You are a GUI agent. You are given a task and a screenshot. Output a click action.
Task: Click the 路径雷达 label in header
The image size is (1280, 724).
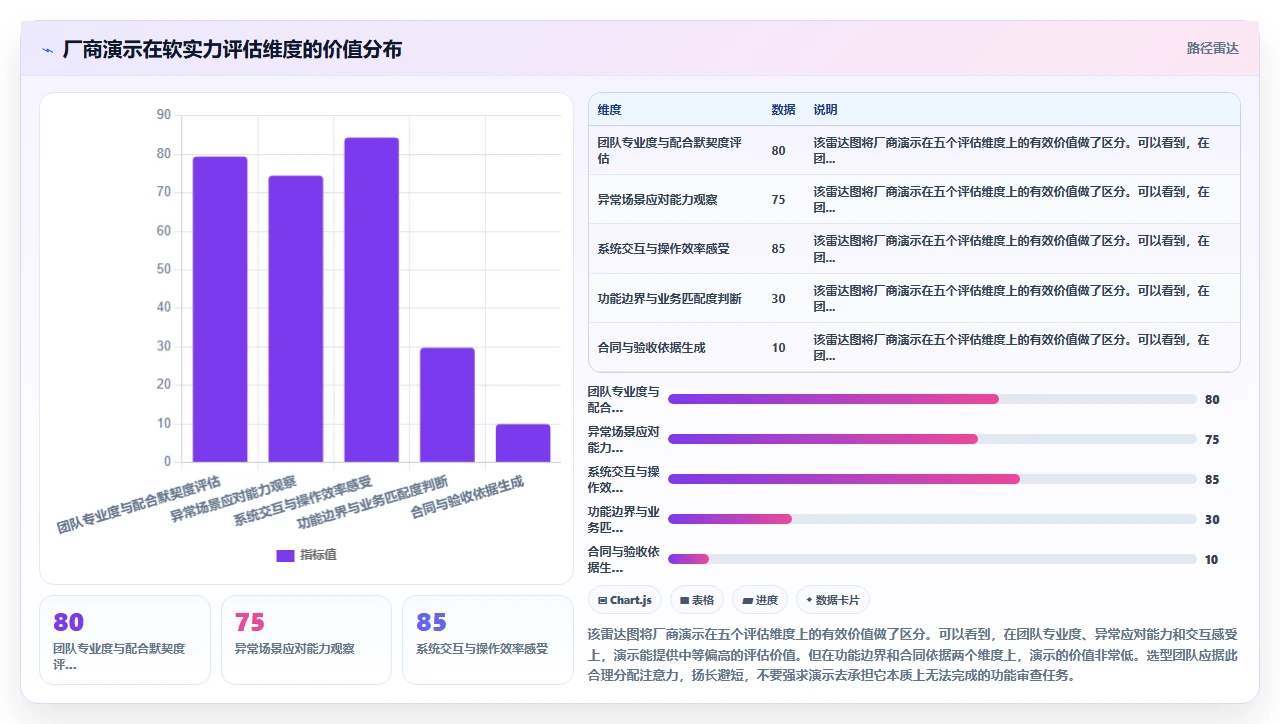pos(1212,48)
